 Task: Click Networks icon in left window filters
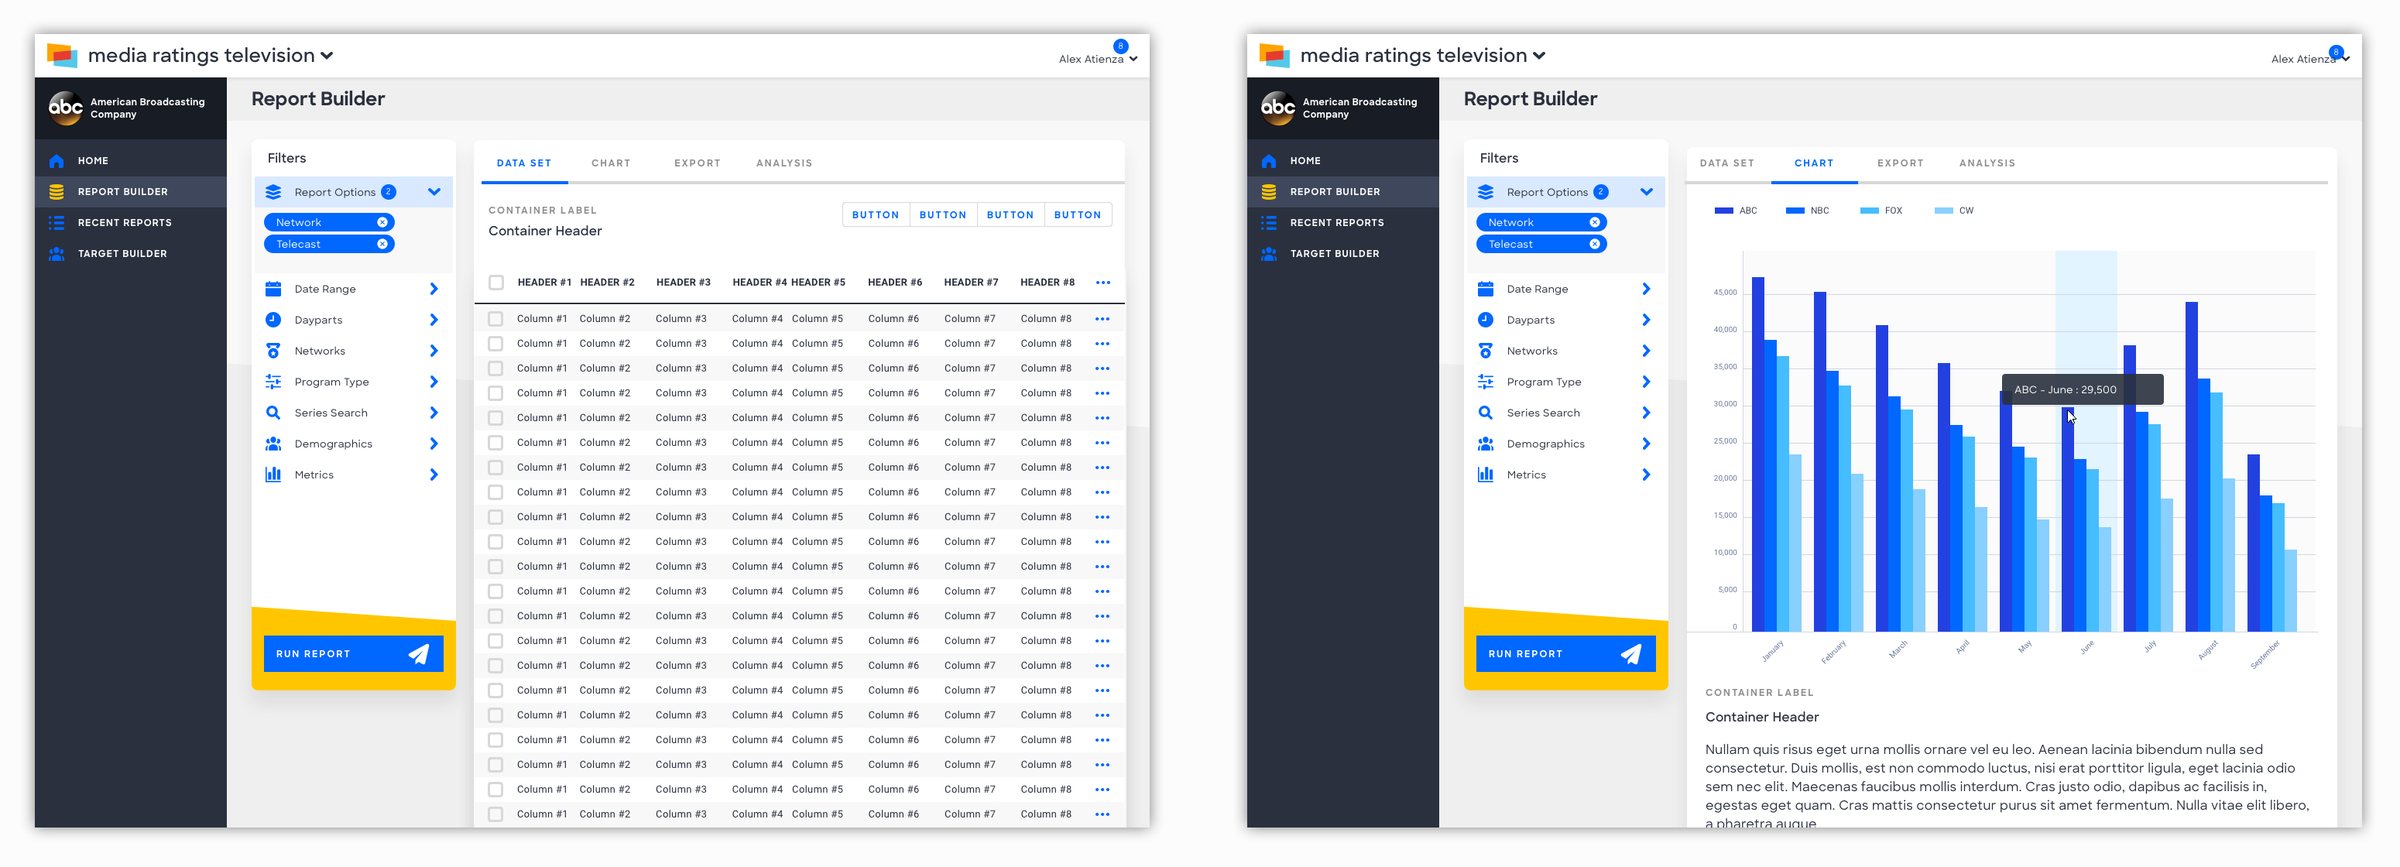pyautogui.click(x=273, y=351)
